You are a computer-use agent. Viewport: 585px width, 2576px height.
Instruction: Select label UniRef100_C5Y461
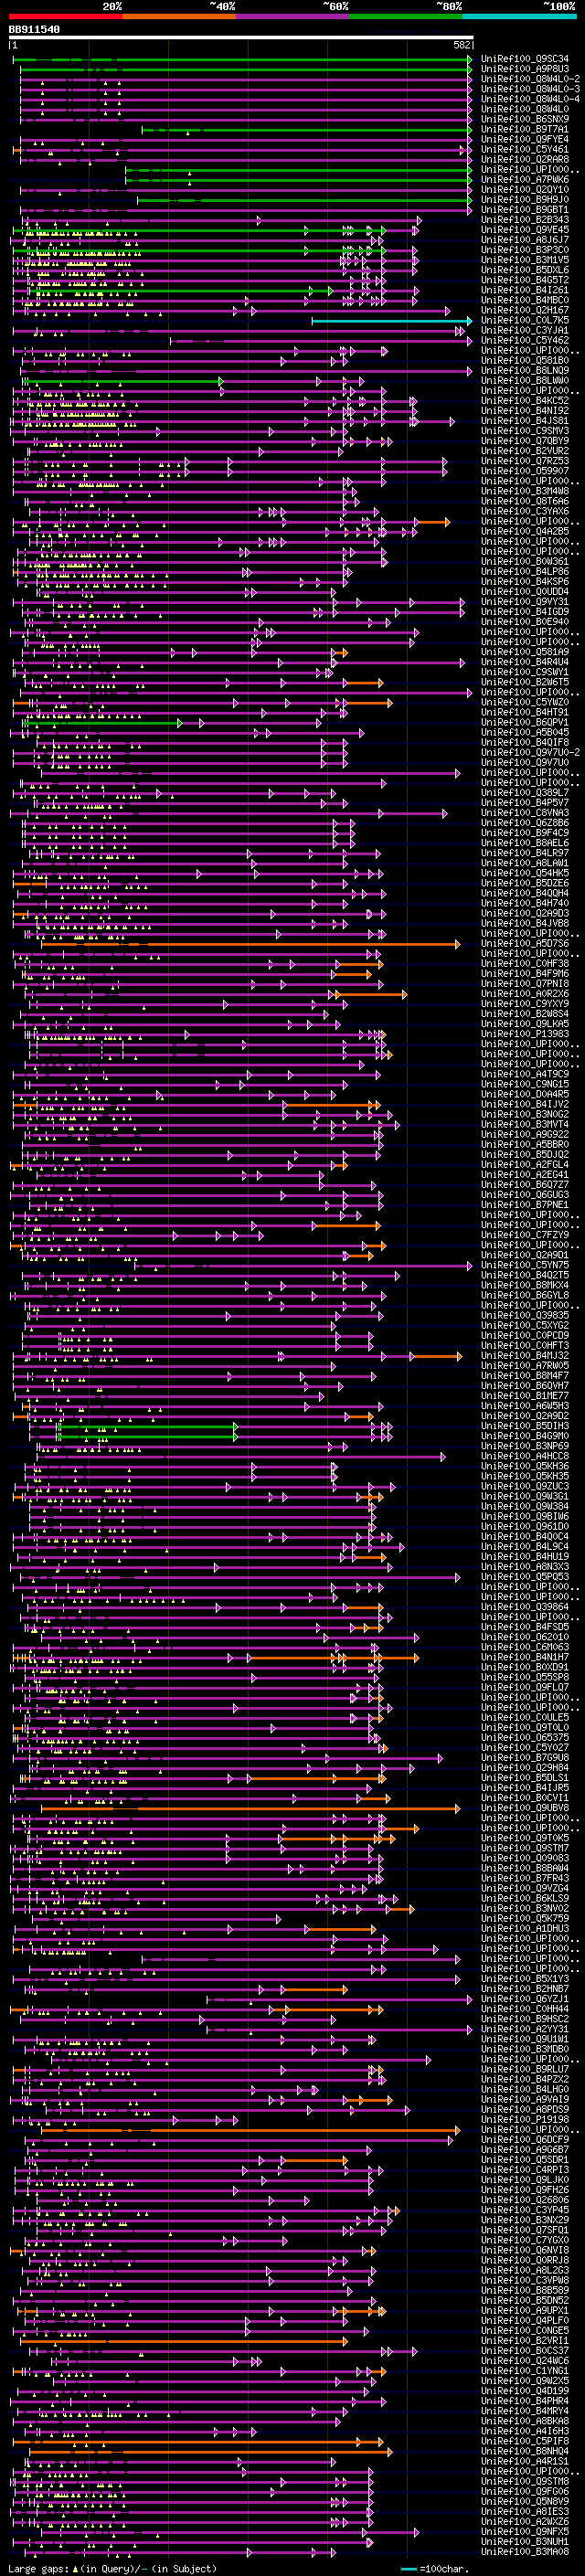[524, 149]
